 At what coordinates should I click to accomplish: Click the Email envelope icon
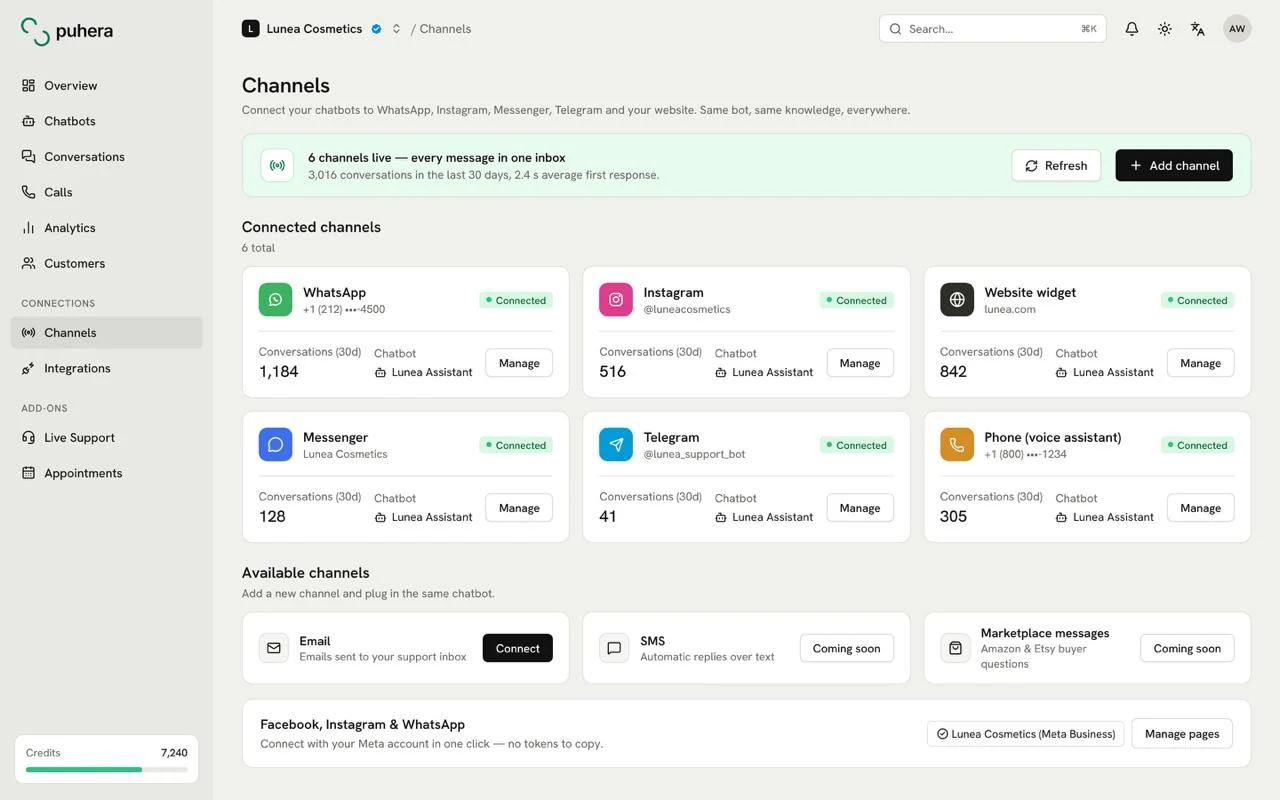point(274,648)
